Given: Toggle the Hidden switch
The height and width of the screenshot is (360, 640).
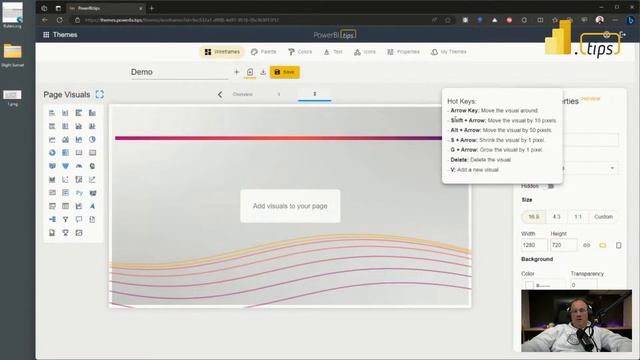Looking at the screenshot, I should point(549,186).
